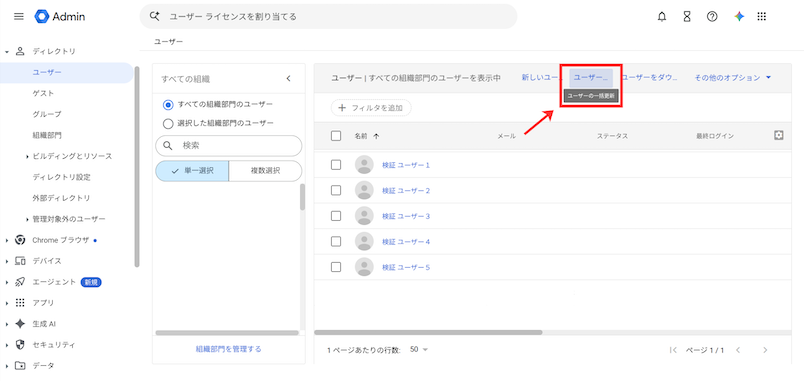Click the ディレクトリ person icon
804x381 pixels.
pos(21,51)
